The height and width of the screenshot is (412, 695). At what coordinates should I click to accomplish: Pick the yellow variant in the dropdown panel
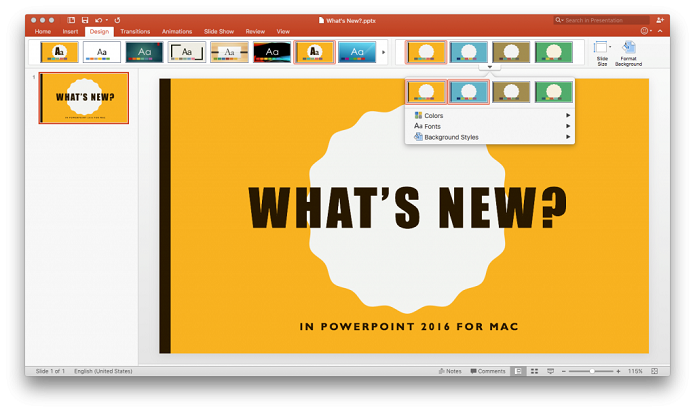[x=426, y=92]
